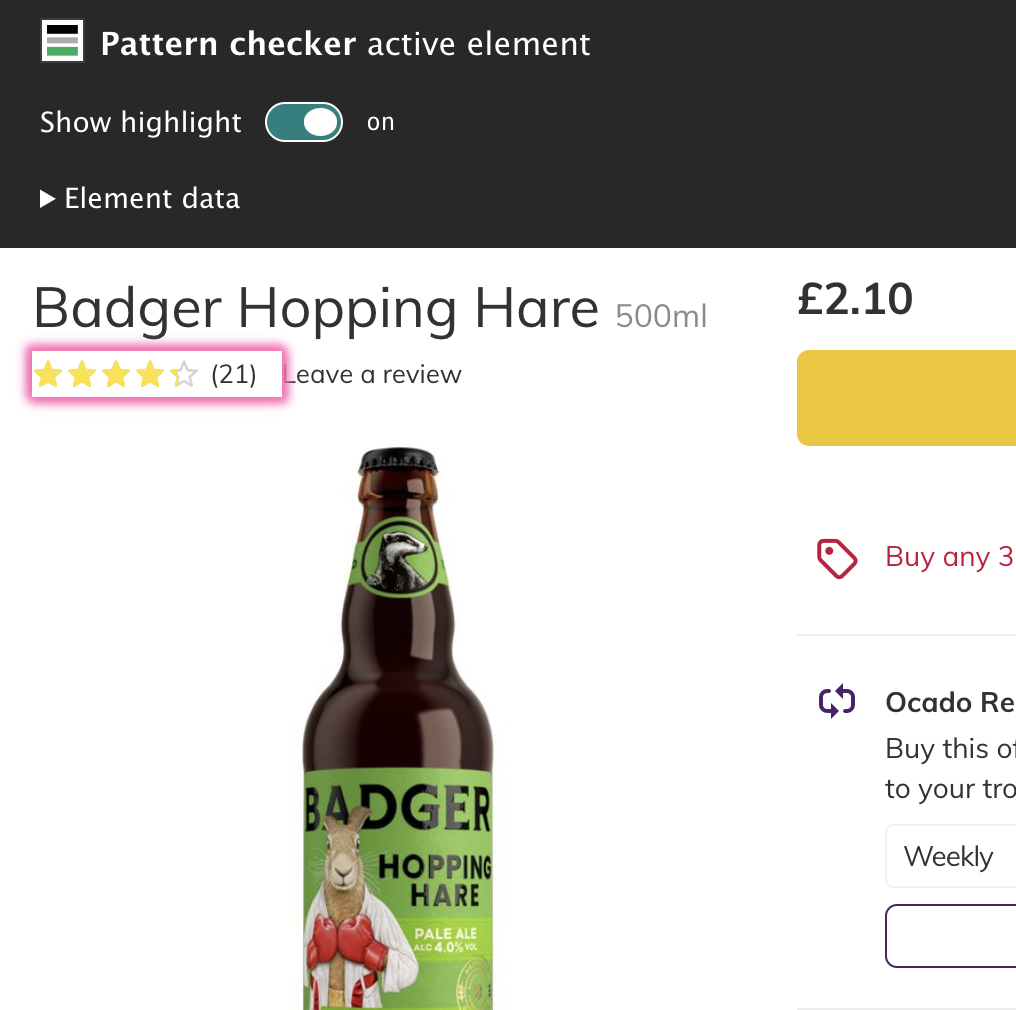
Task: Toggle the Show highlight switch off
Action: [304, 123]
